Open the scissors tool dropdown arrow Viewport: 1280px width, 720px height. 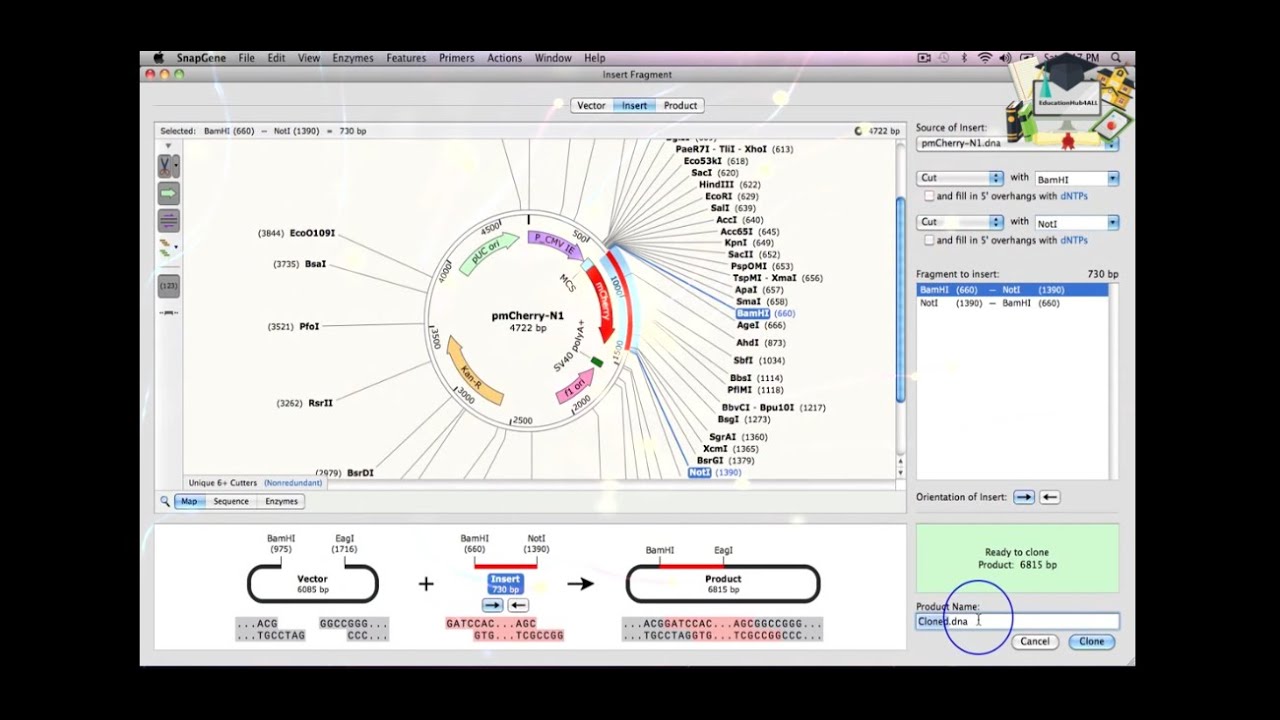click(x=177, y=166)
